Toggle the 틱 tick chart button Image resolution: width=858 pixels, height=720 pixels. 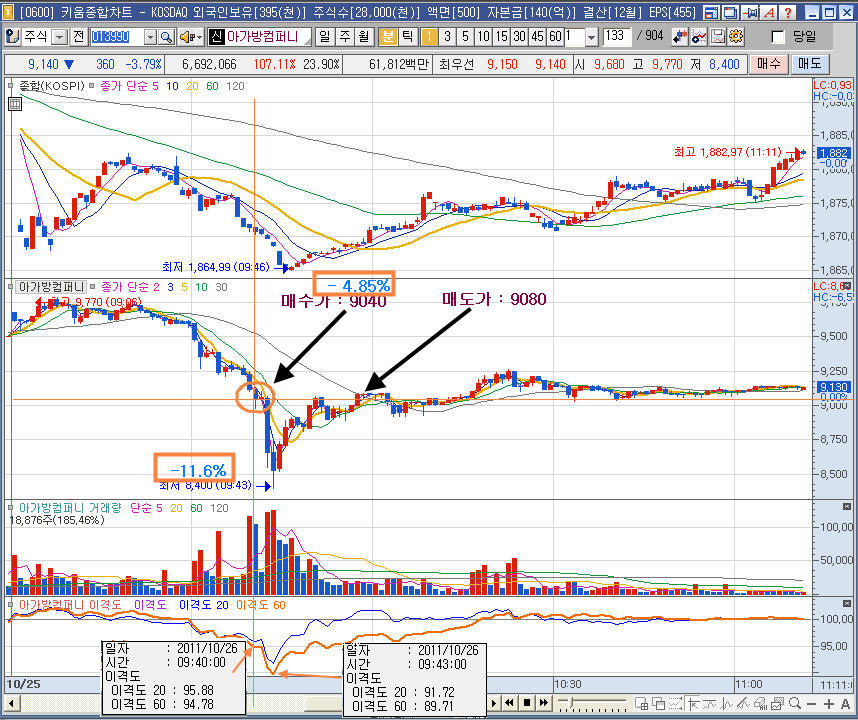click(x=408, y=37)
